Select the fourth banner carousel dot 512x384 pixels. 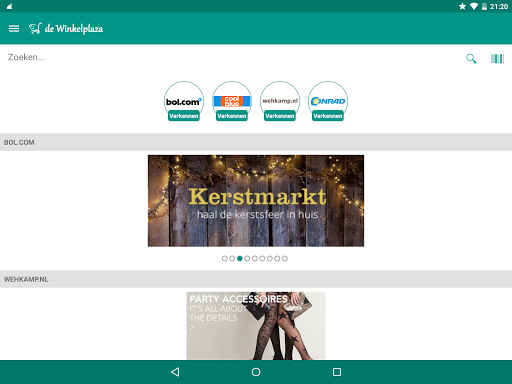tap(247, 258)
